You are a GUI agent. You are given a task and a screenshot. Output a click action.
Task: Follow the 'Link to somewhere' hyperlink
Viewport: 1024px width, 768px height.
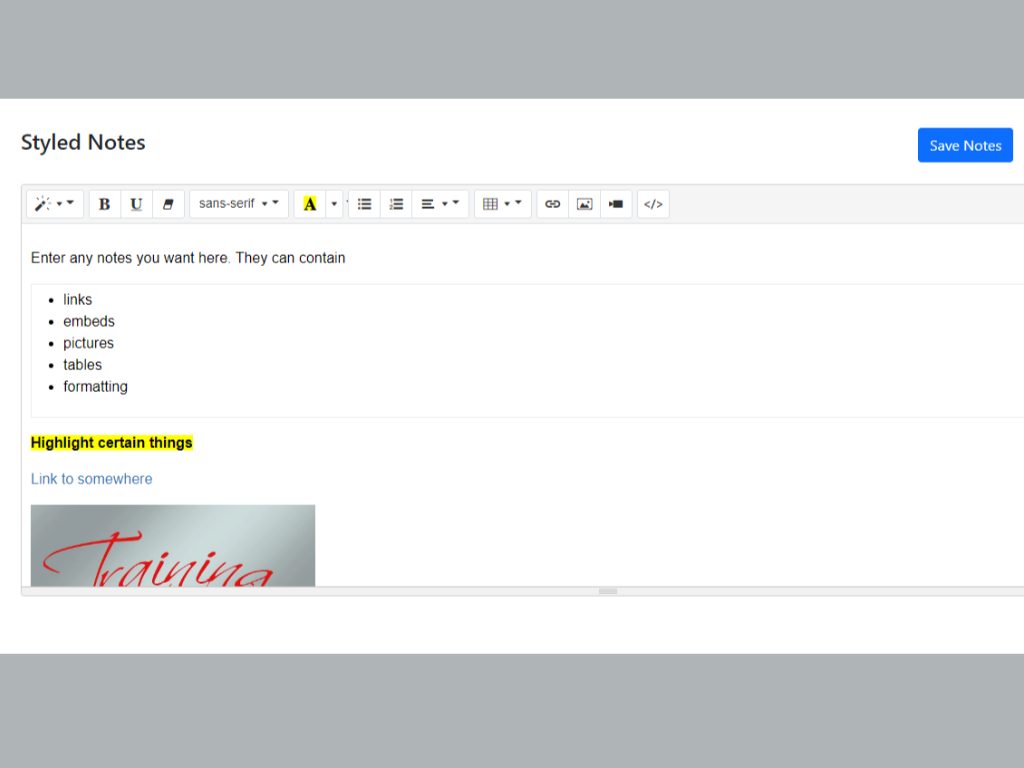pyautogui.click(x=92, y=479)
